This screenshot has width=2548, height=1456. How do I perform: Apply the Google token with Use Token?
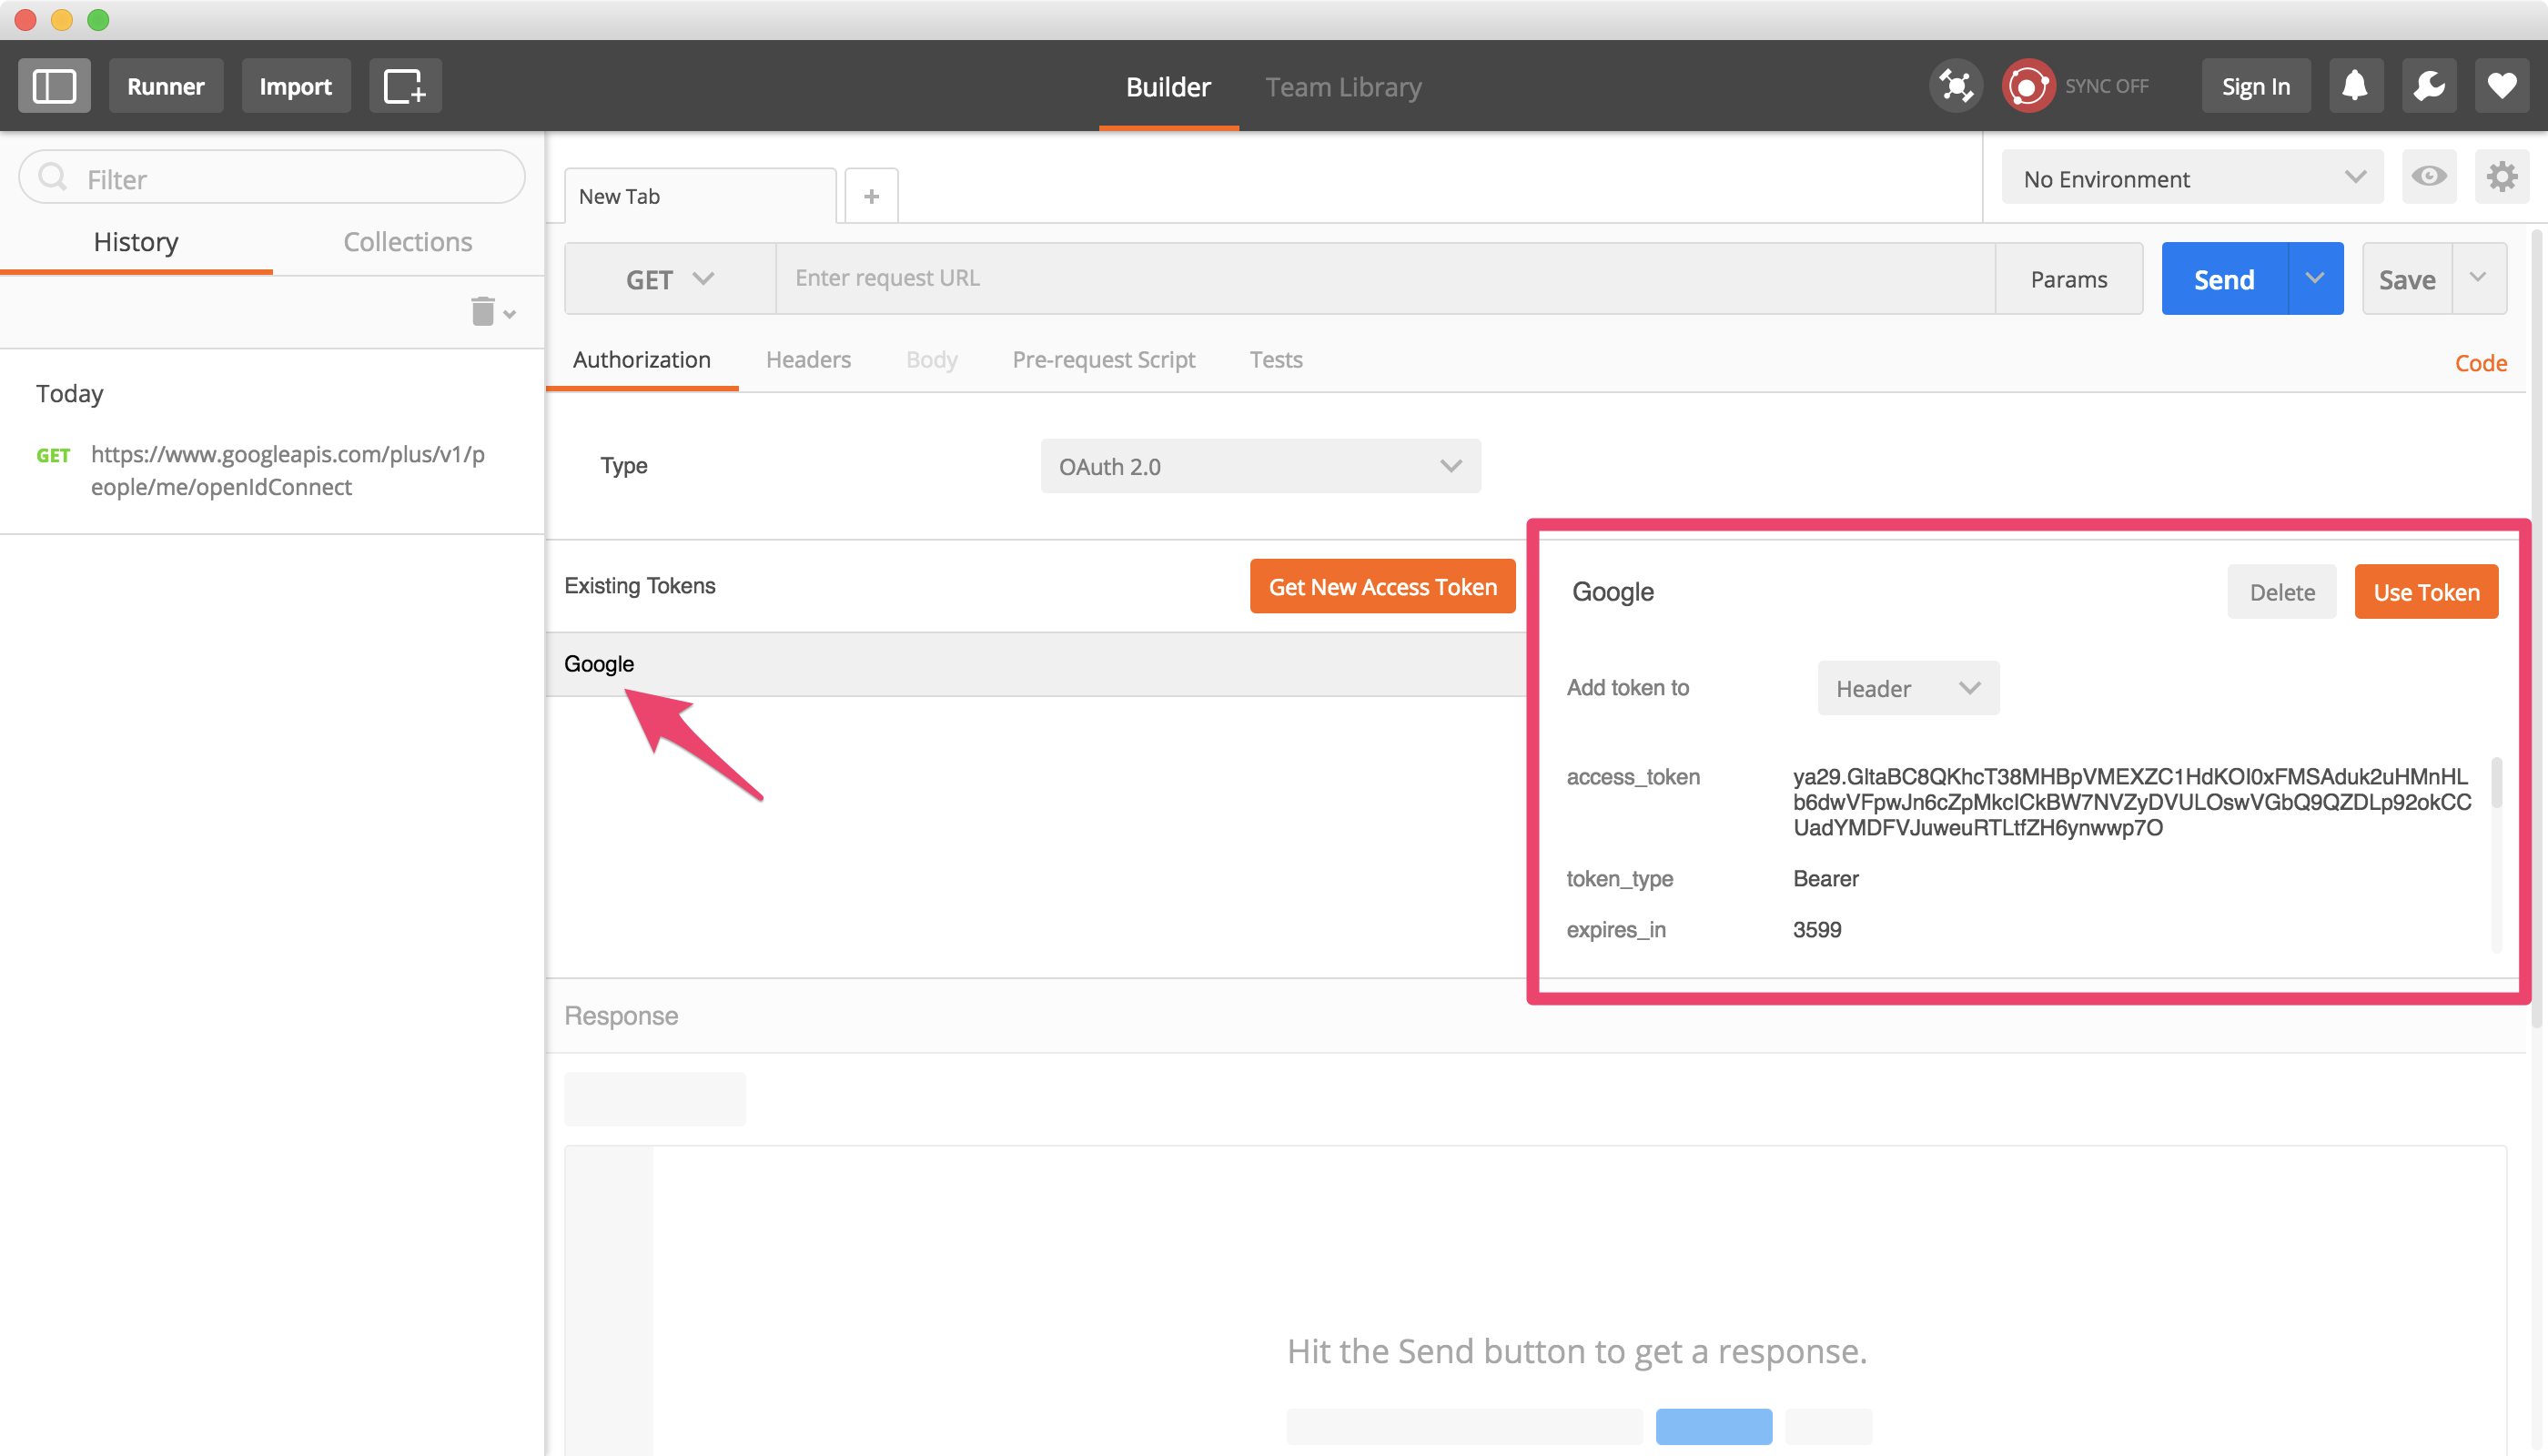[x=2427, y=591]
